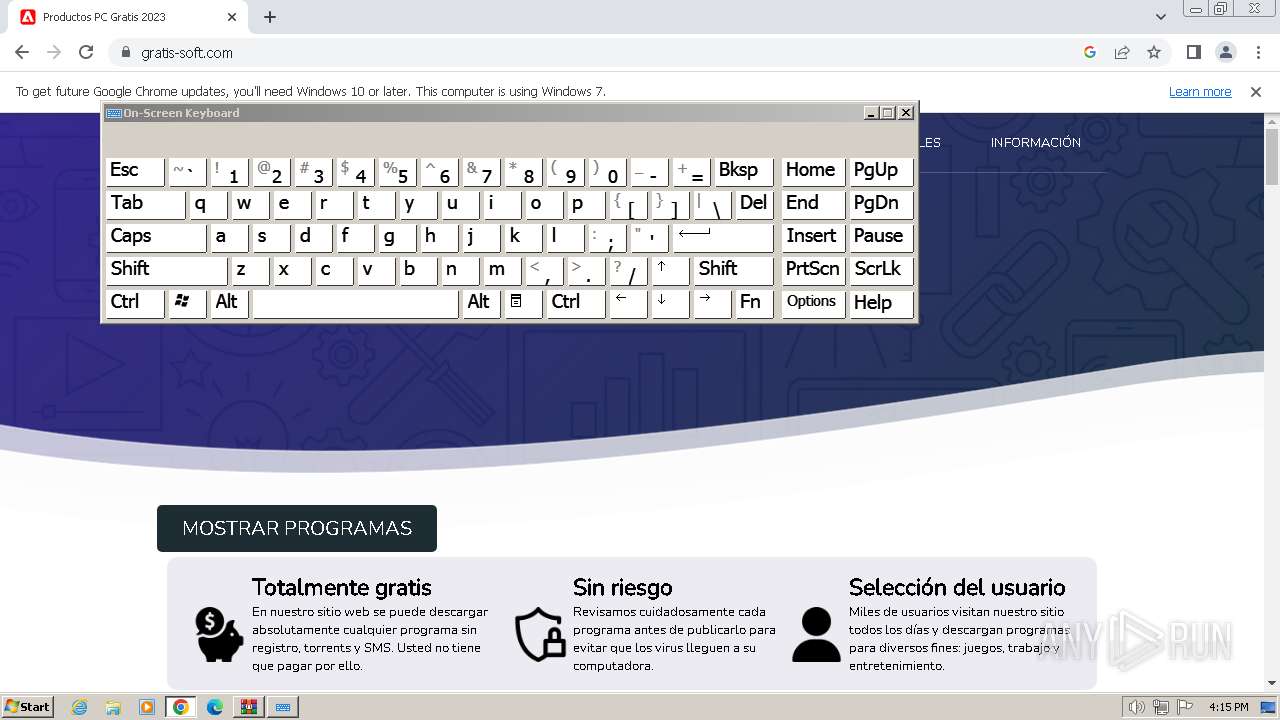
Task: Click the page vertical scrollbar thumb
Action: coord(1272,155)
